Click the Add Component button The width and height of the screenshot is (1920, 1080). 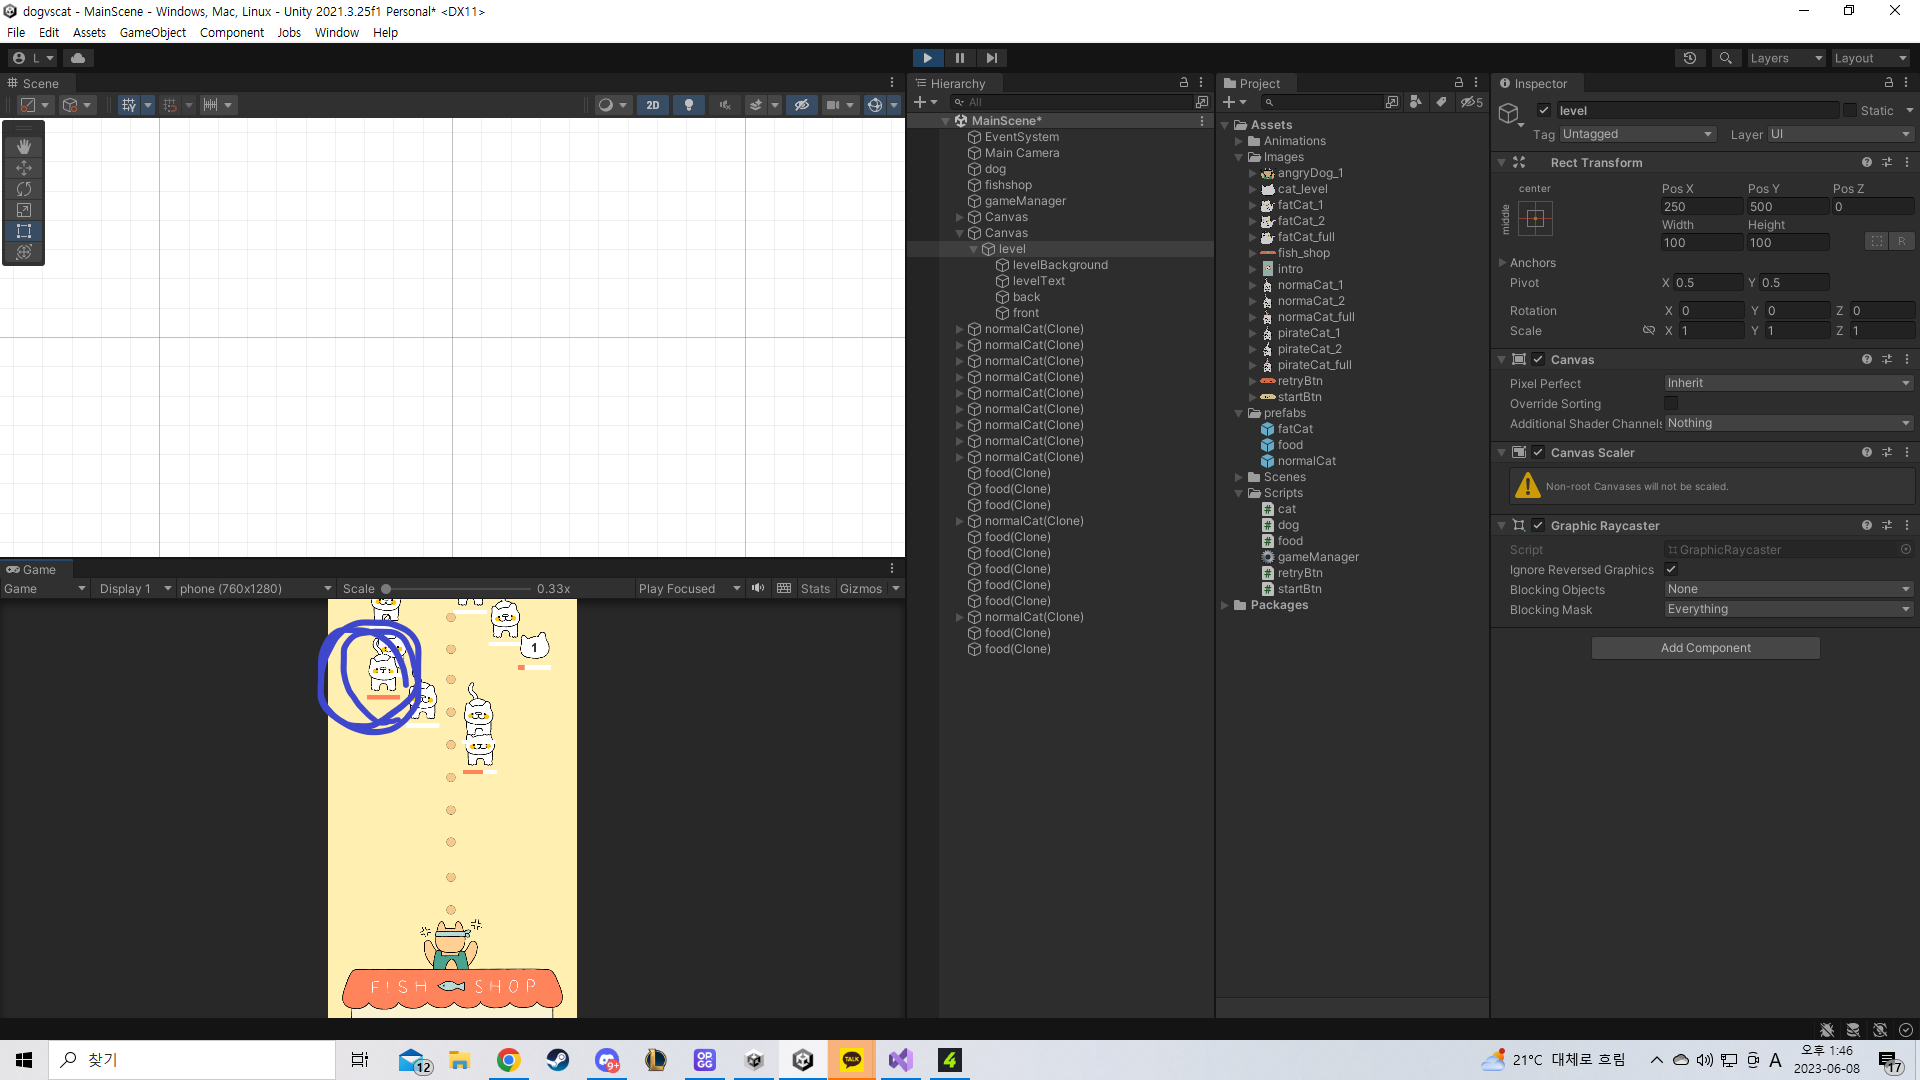(1705, 648)
